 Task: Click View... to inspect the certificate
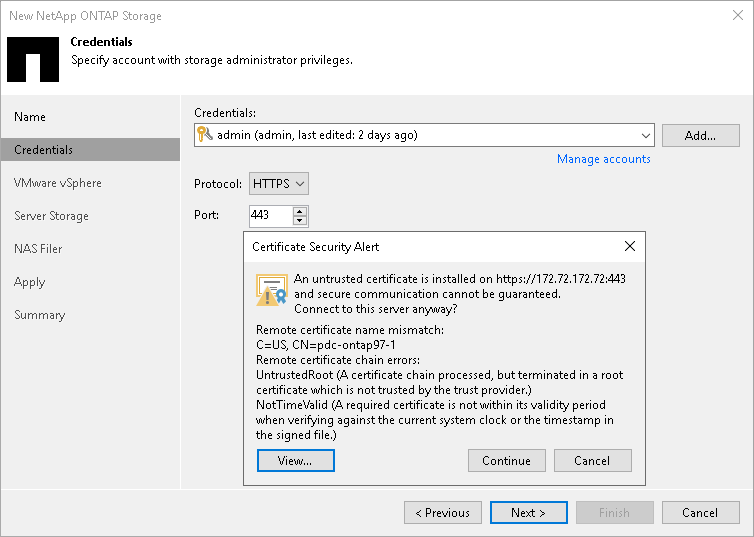[296, 461]
